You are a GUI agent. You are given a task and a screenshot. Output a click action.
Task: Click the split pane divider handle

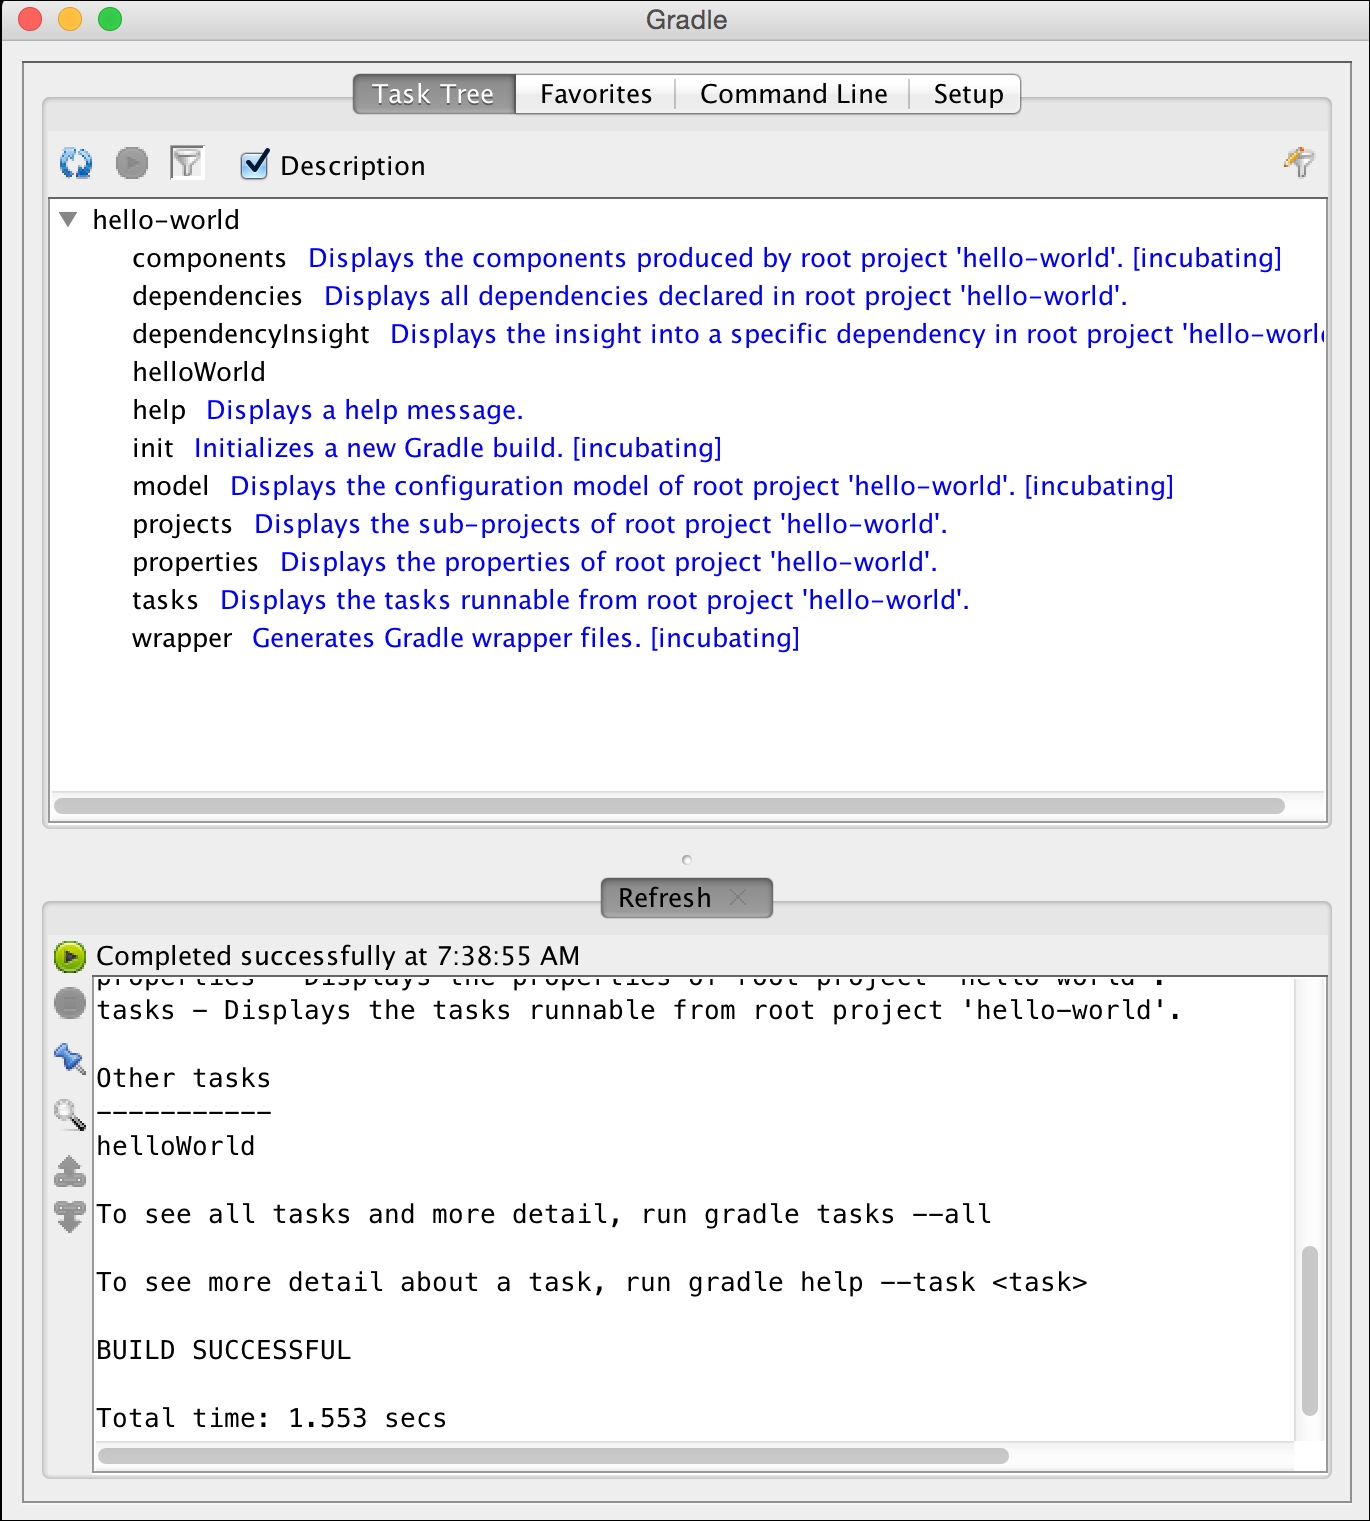(x=686, y=860)
